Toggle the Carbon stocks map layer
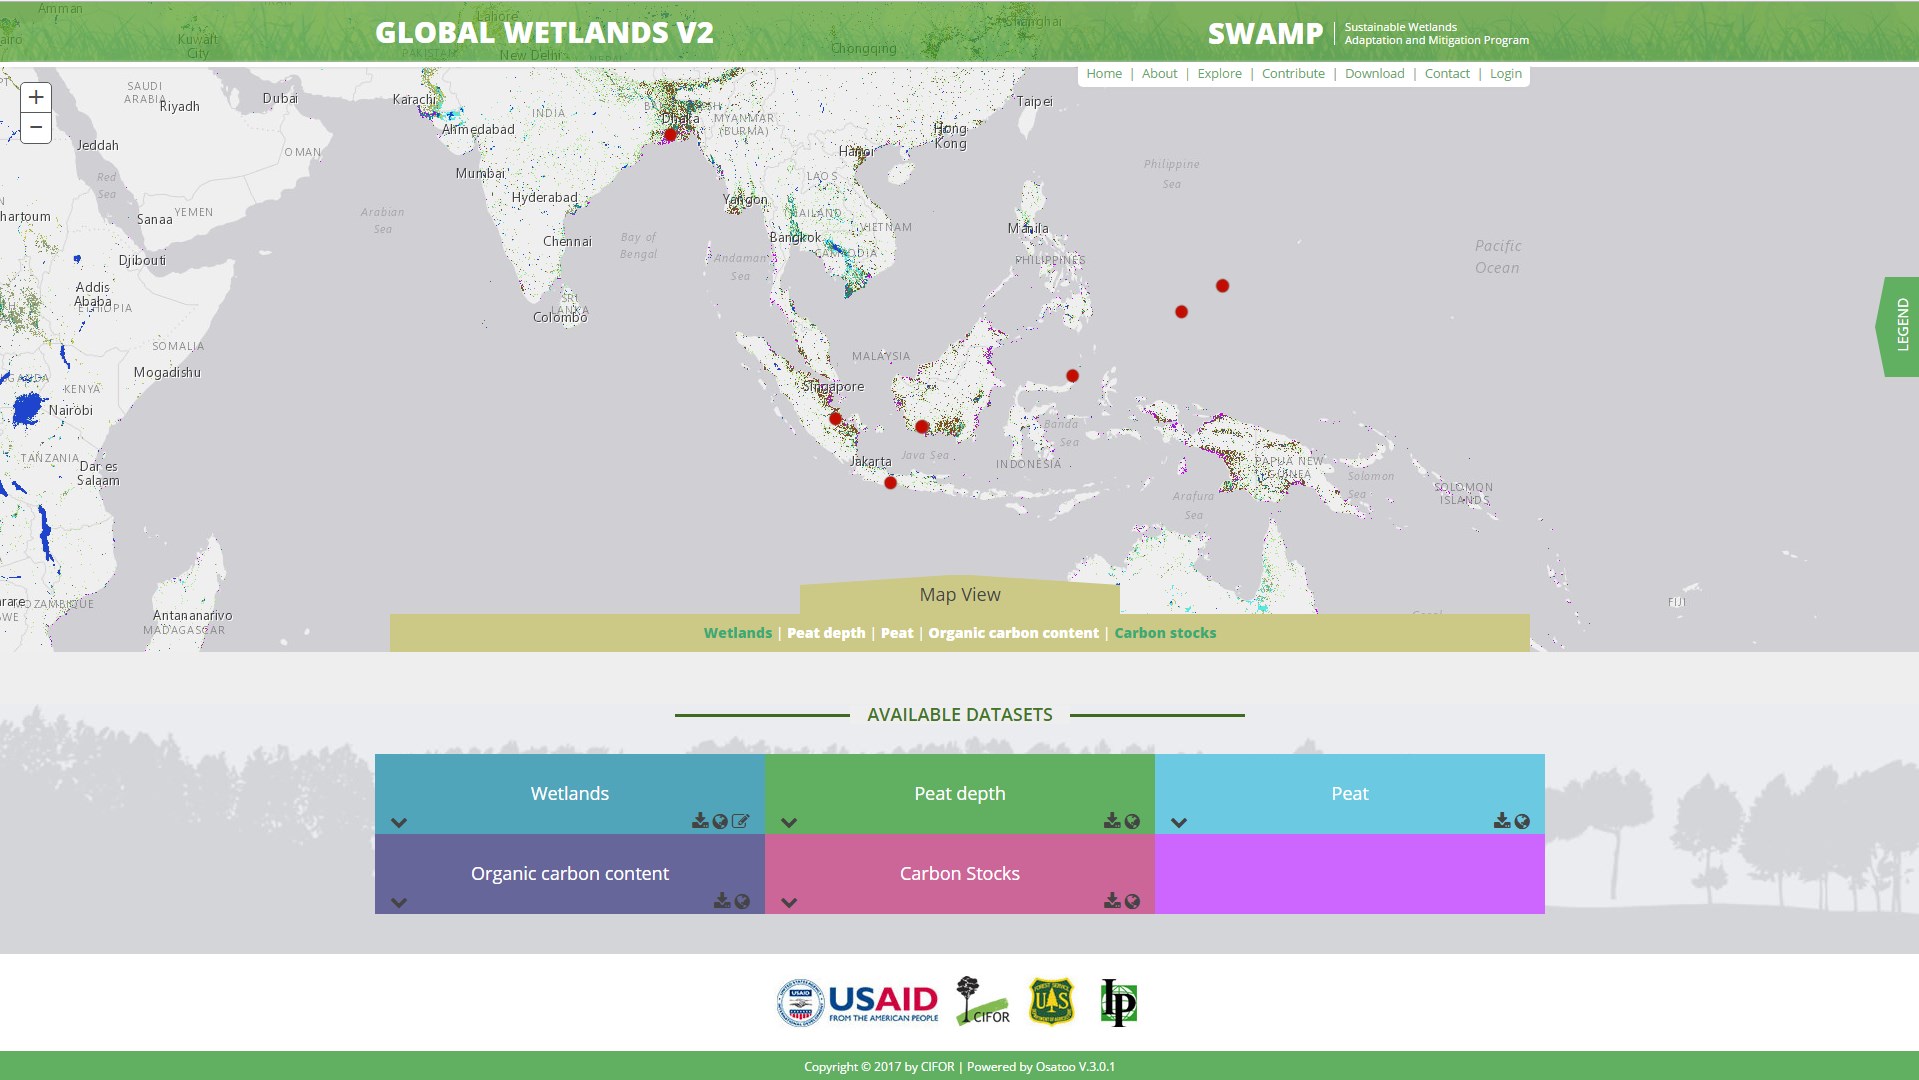Viewport: 1919px width, 1080px height. [x=1165, y=633]
